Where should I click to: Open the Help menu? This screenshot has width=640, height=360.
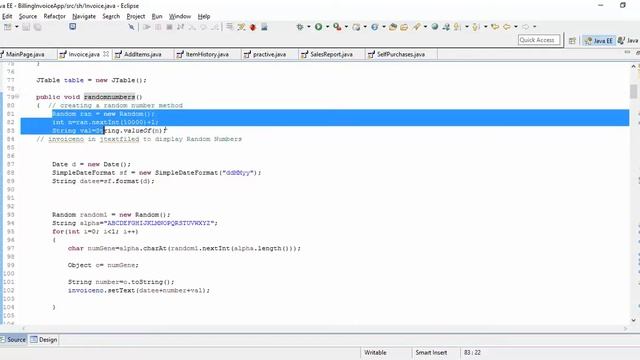(204, 16)
